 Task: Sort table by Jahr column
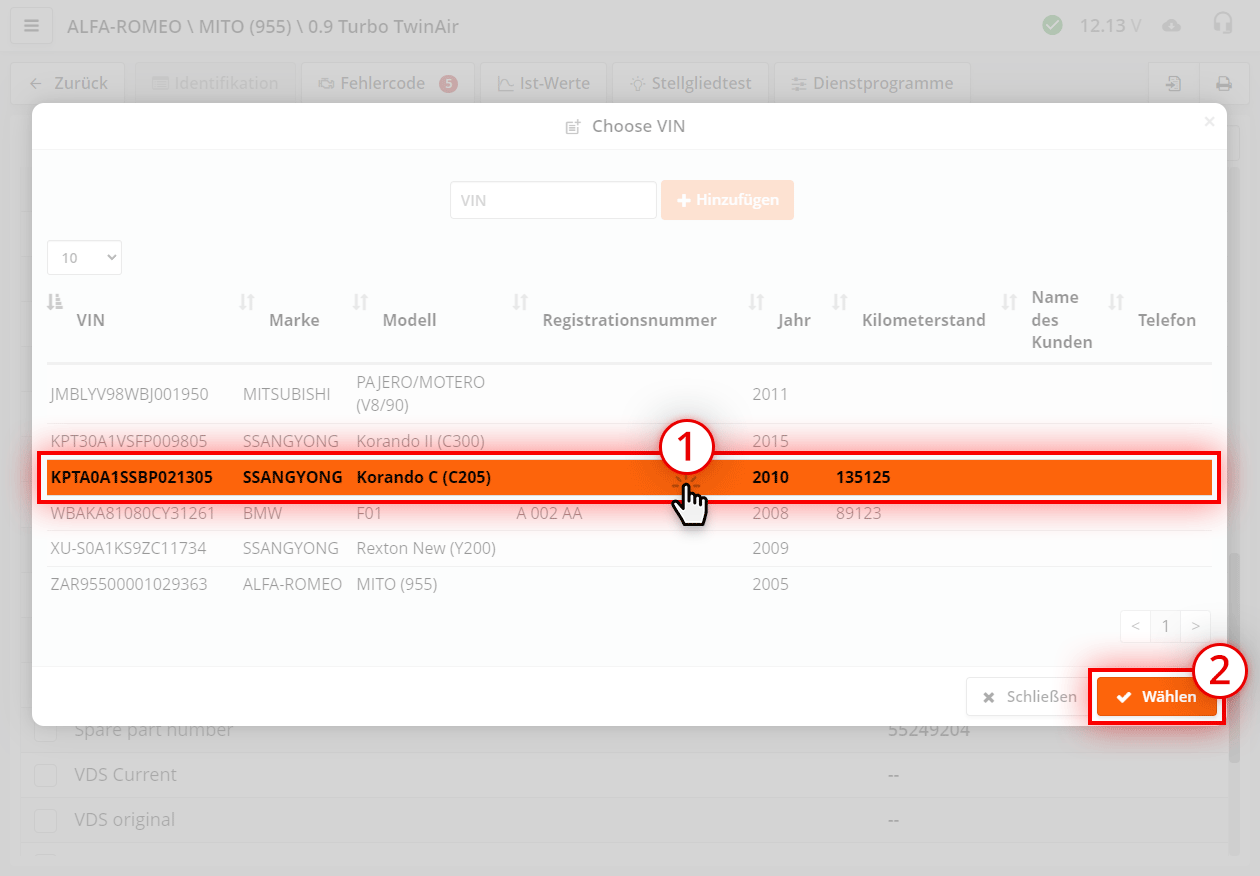click(x=757, y=301)
